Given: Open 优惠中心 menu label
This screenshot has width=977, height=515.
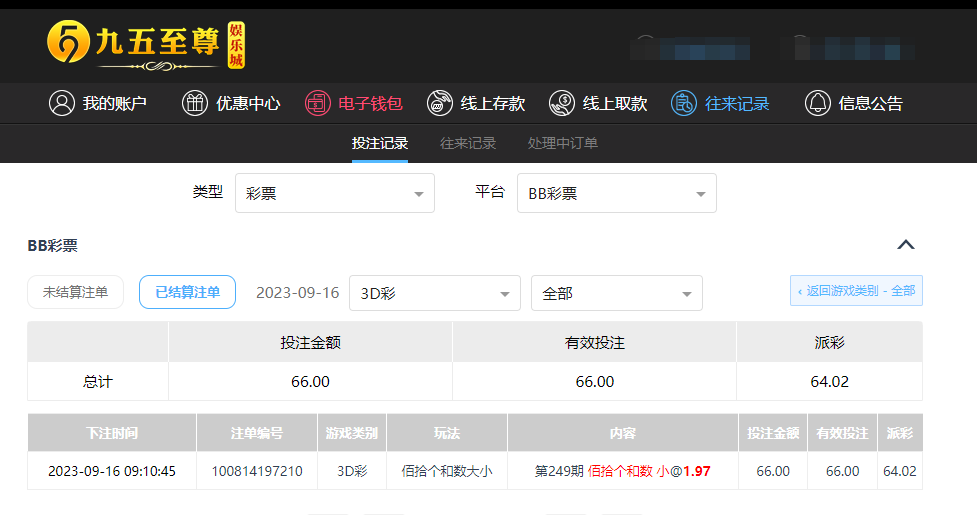Looking at the screenshot, I should [248, 103].
